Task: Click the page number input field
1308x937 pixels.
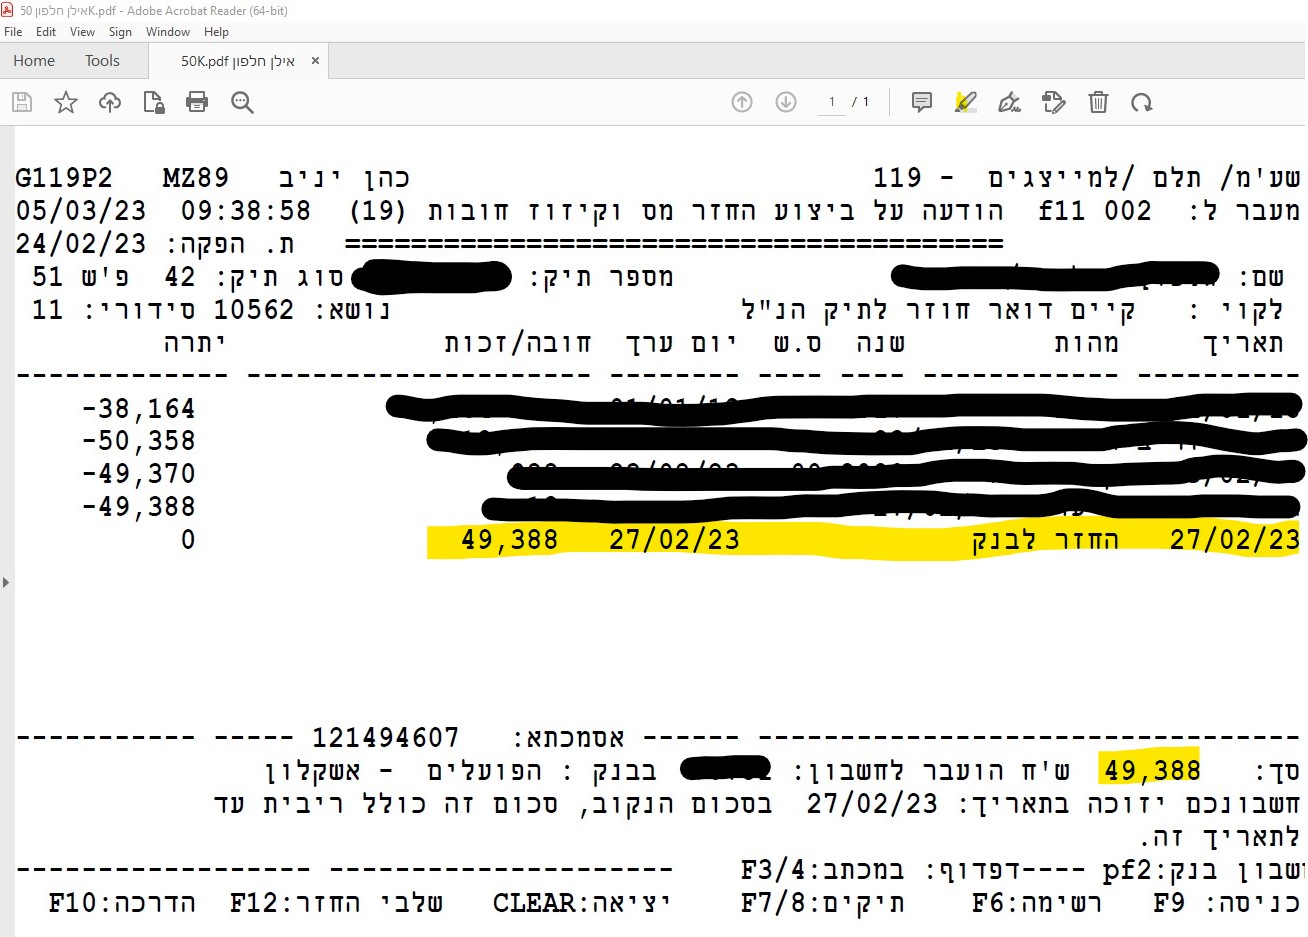Action: pyautogui.click(x=833, y=102)
